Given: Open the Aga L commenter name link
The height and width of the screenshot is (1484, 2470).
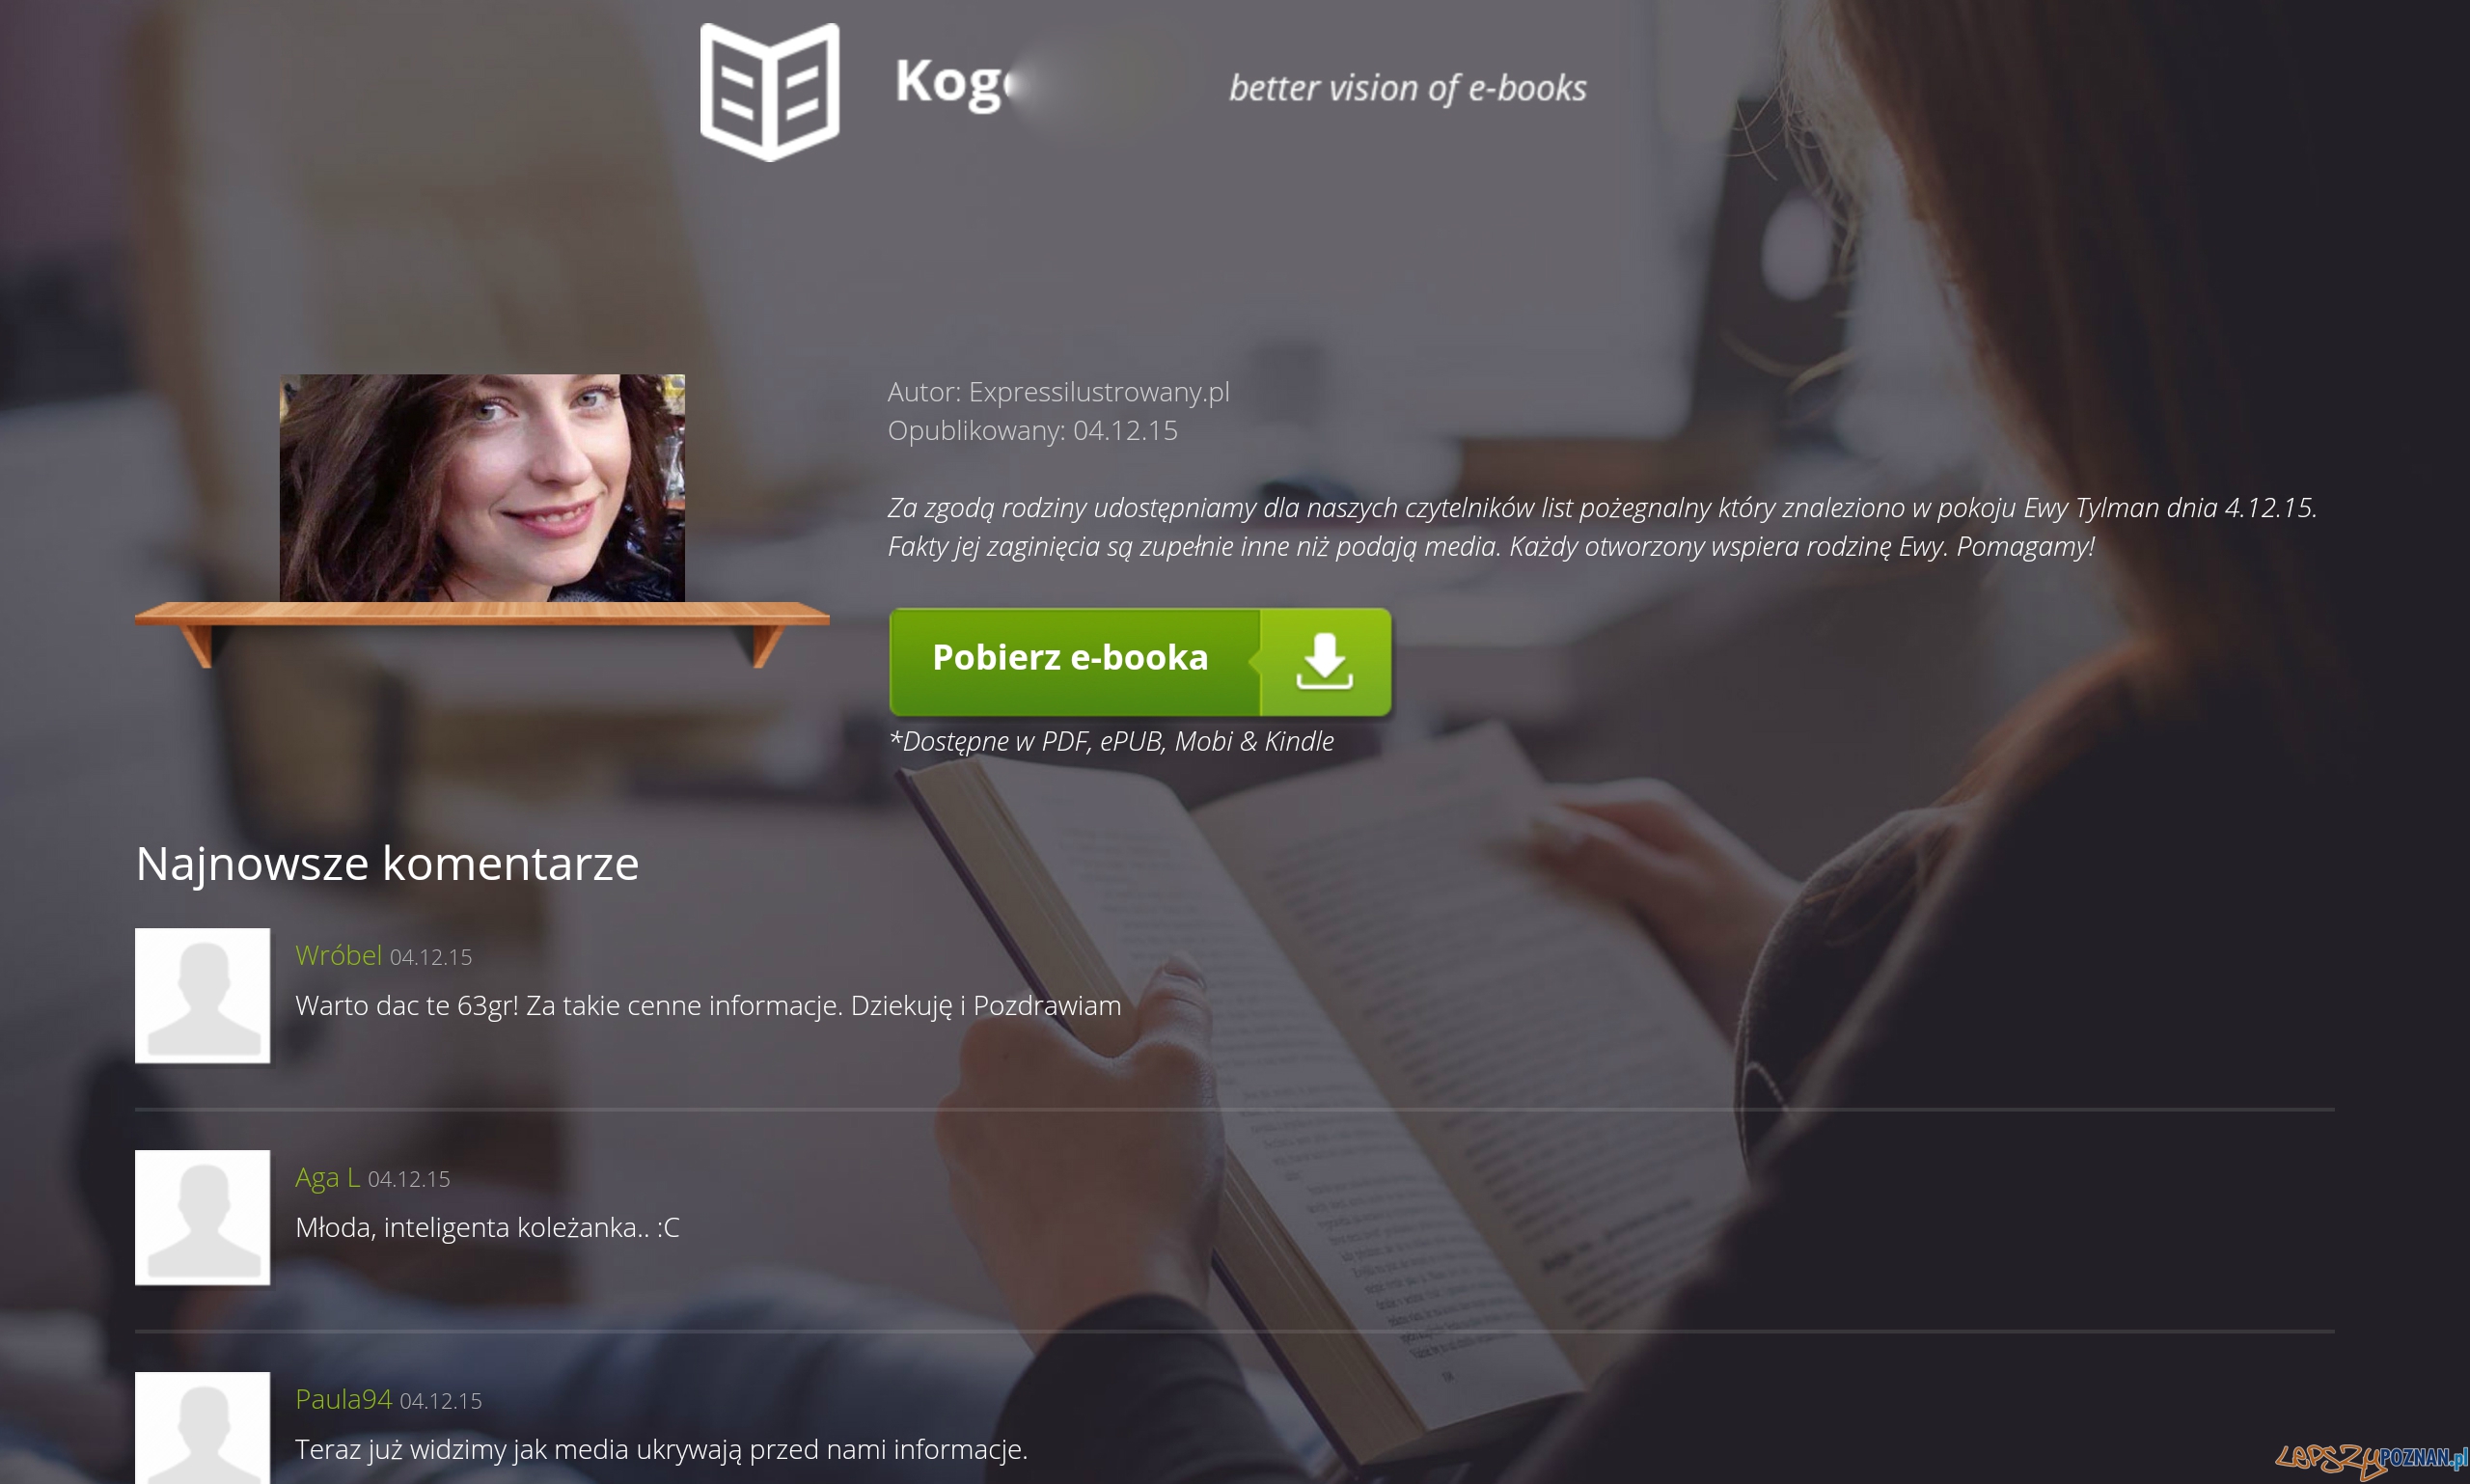Looking at the screenshot, I should click(327, 1177).
